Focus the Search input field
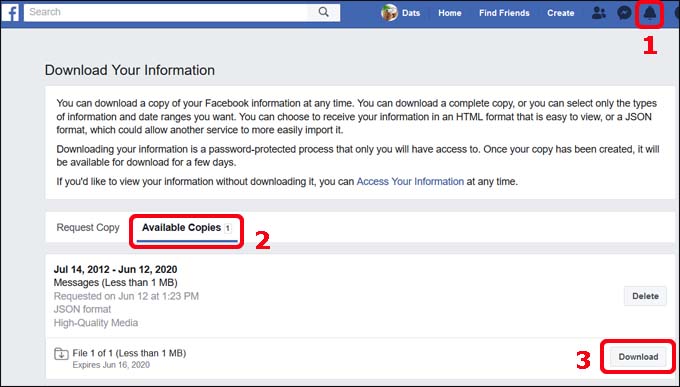 click(166, 12)
